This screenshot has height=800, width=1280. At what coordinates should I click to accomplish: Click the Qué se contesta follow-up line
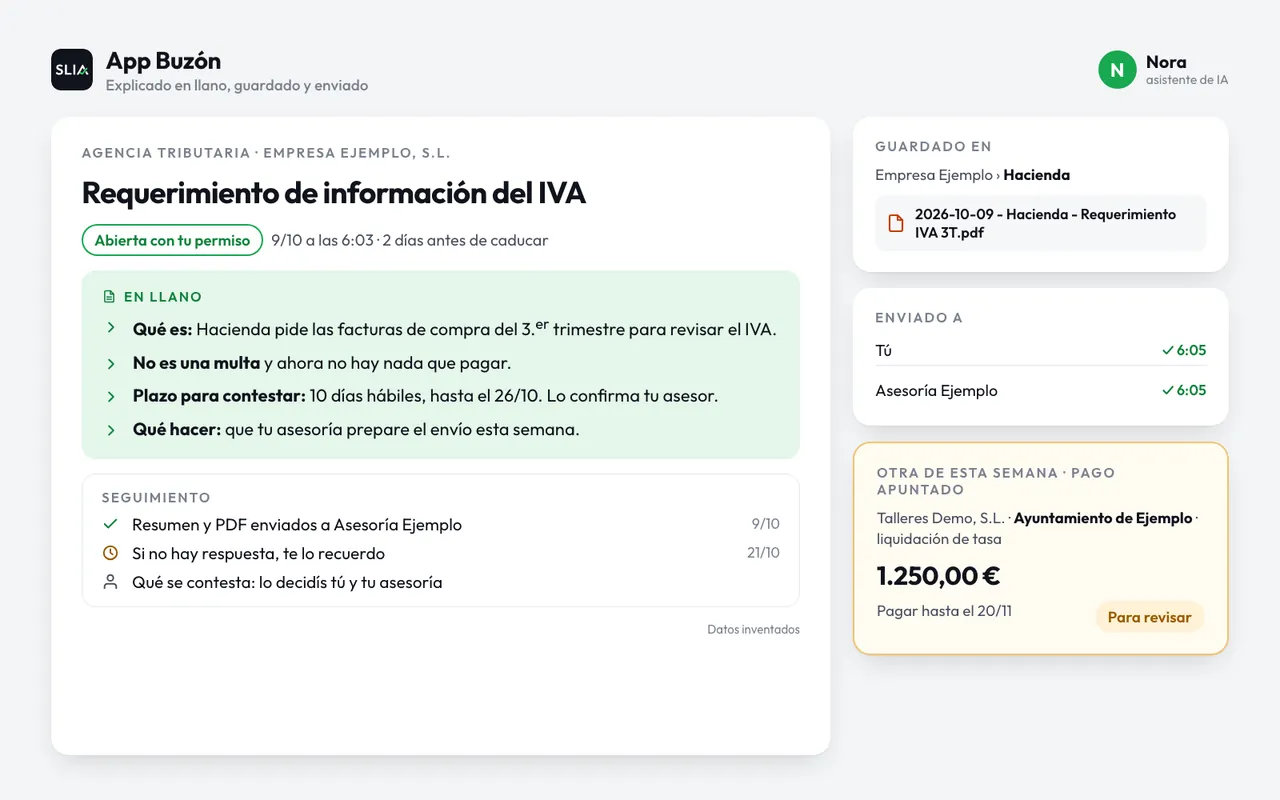[287, 582]
